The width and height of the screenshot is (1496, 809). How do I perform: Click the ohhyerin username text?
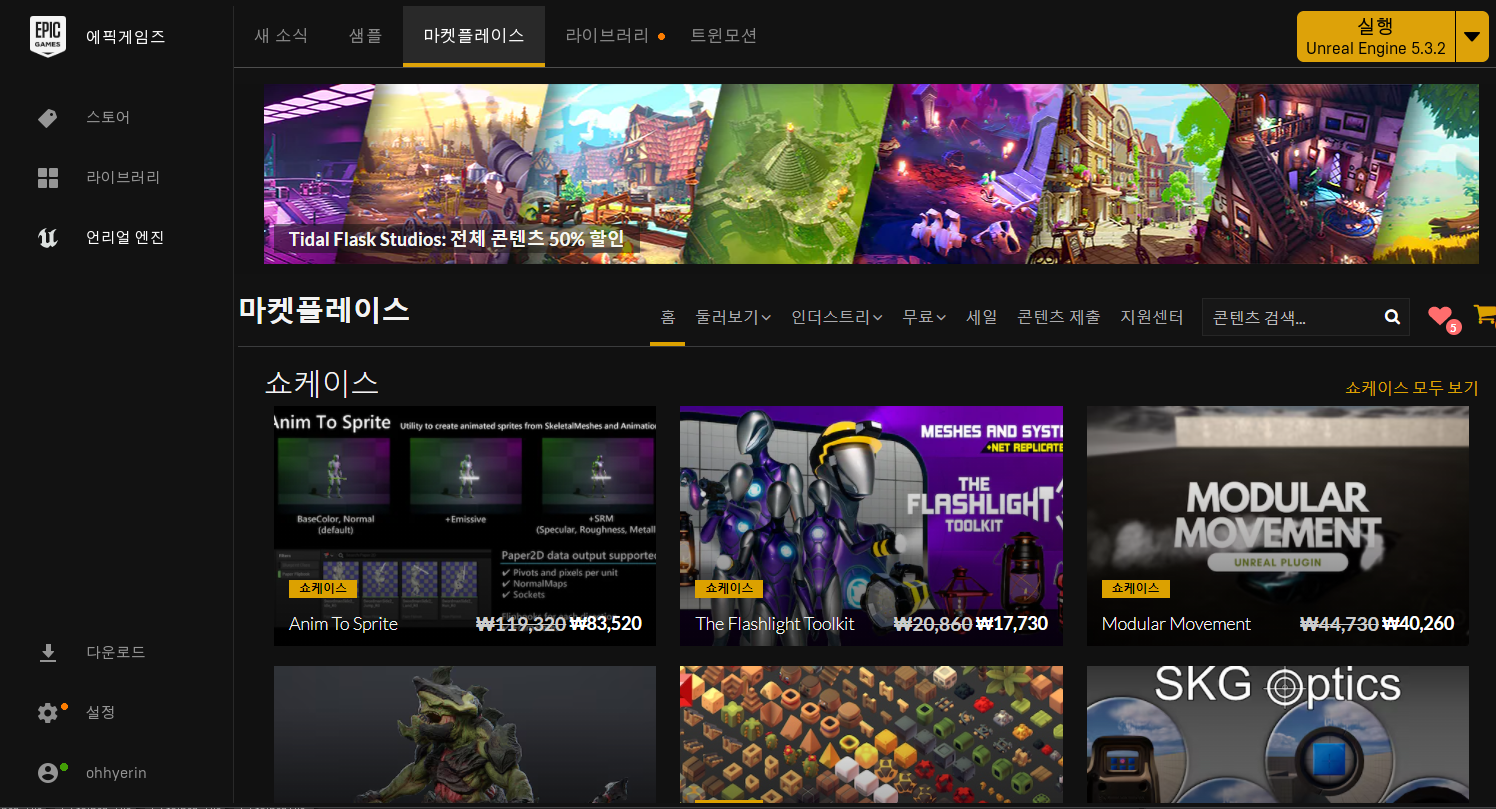coord(117,773)
